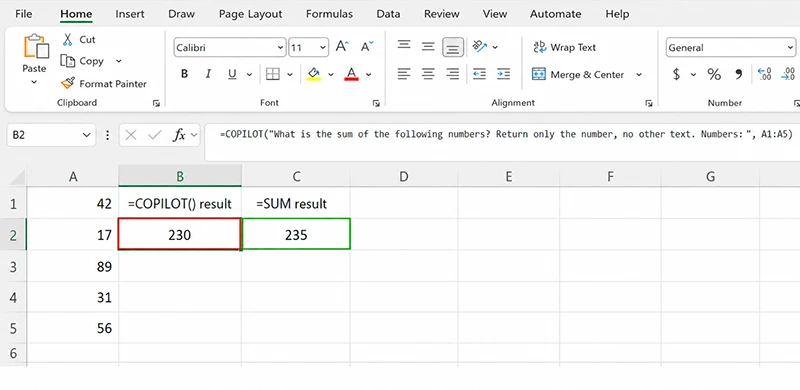Select the Format Painter brush
800x390 pixels.
pyautogui.click(x=67, y=83)
